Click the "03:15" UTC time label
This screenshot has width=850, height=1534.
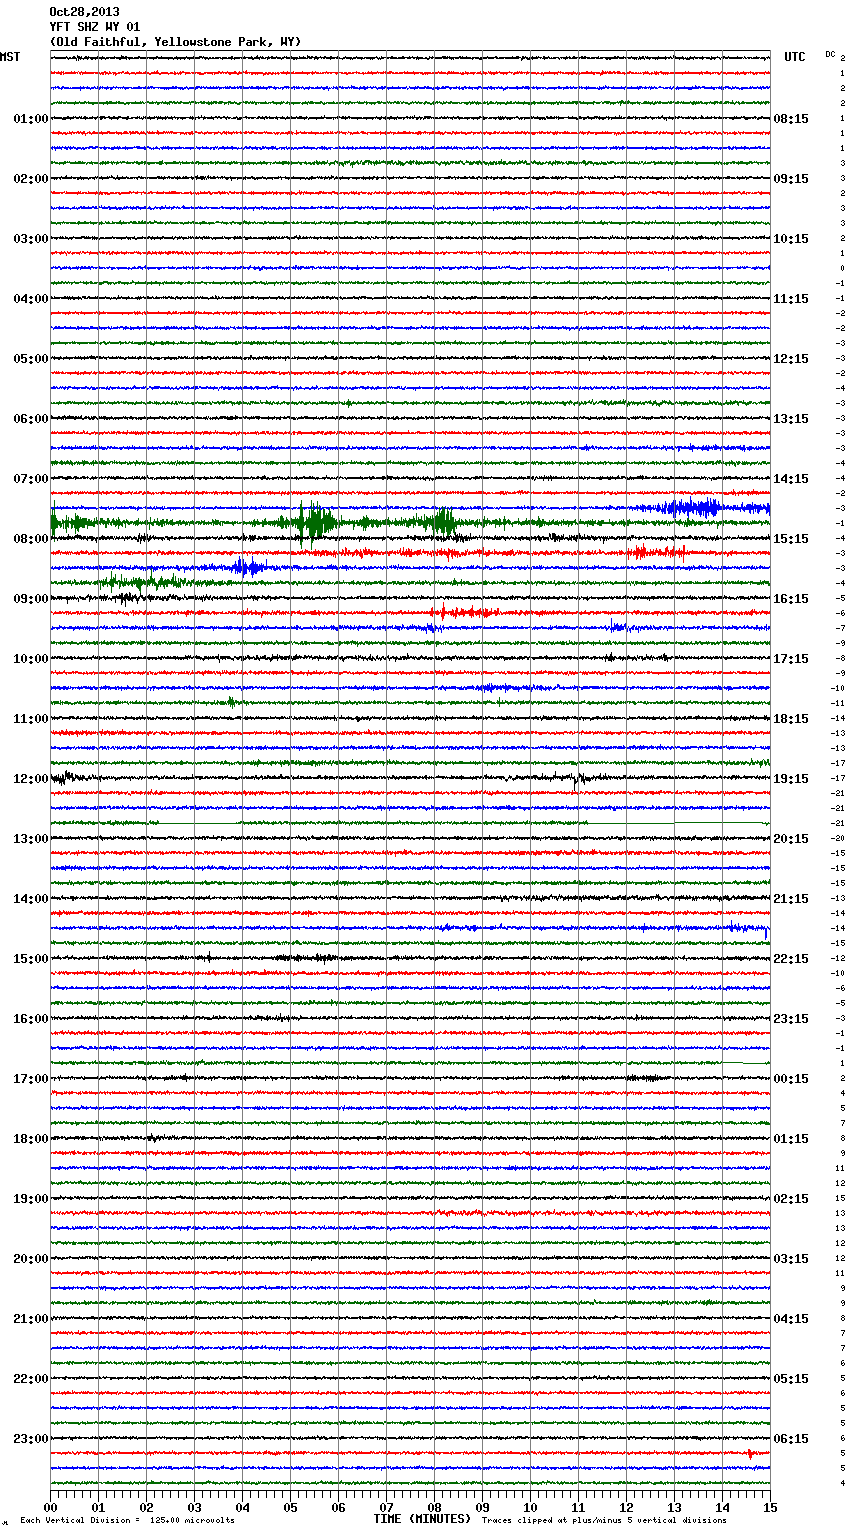tap(791, 1259)
